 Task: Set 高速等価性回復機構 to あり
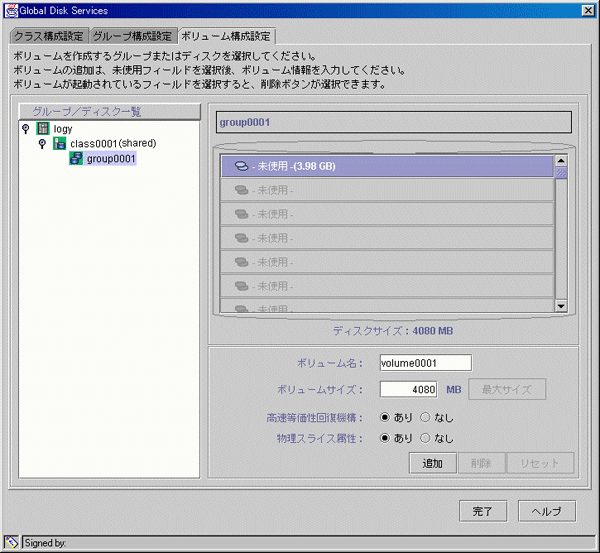[x=385, y=417]
